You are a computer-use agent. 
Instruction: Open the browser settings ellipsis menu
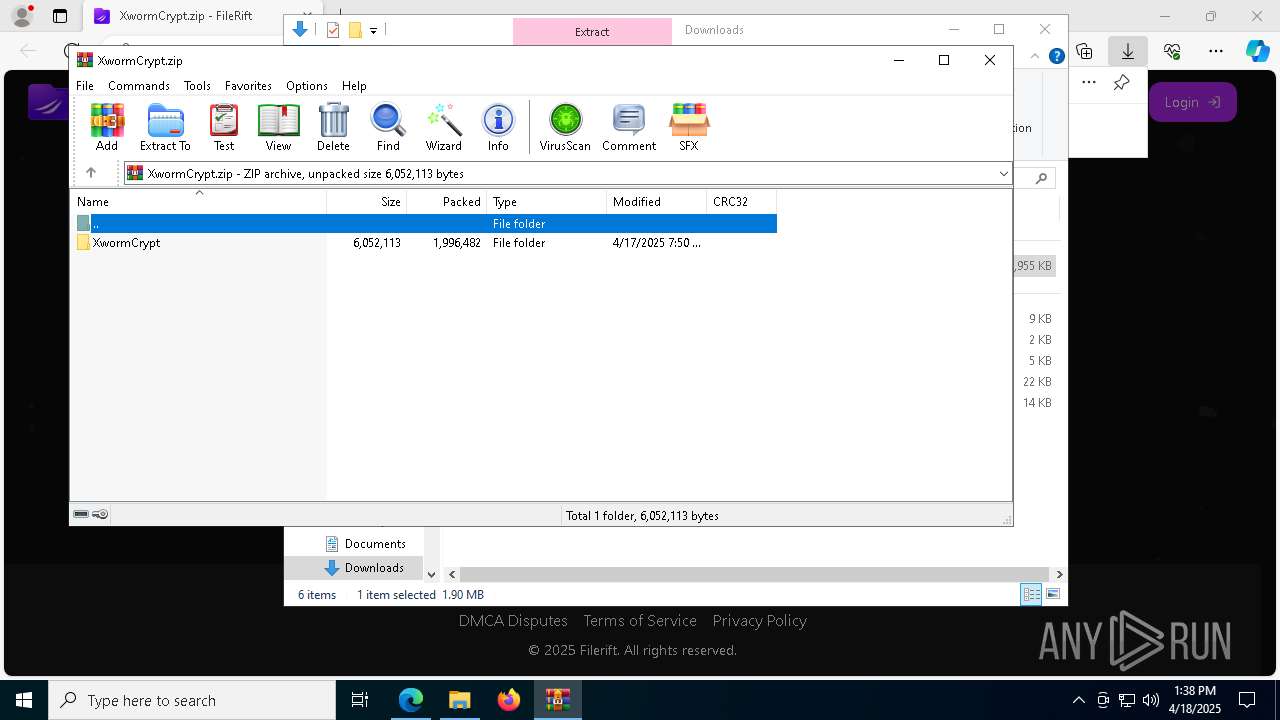pyautogui.click(x=1216, y=51)
